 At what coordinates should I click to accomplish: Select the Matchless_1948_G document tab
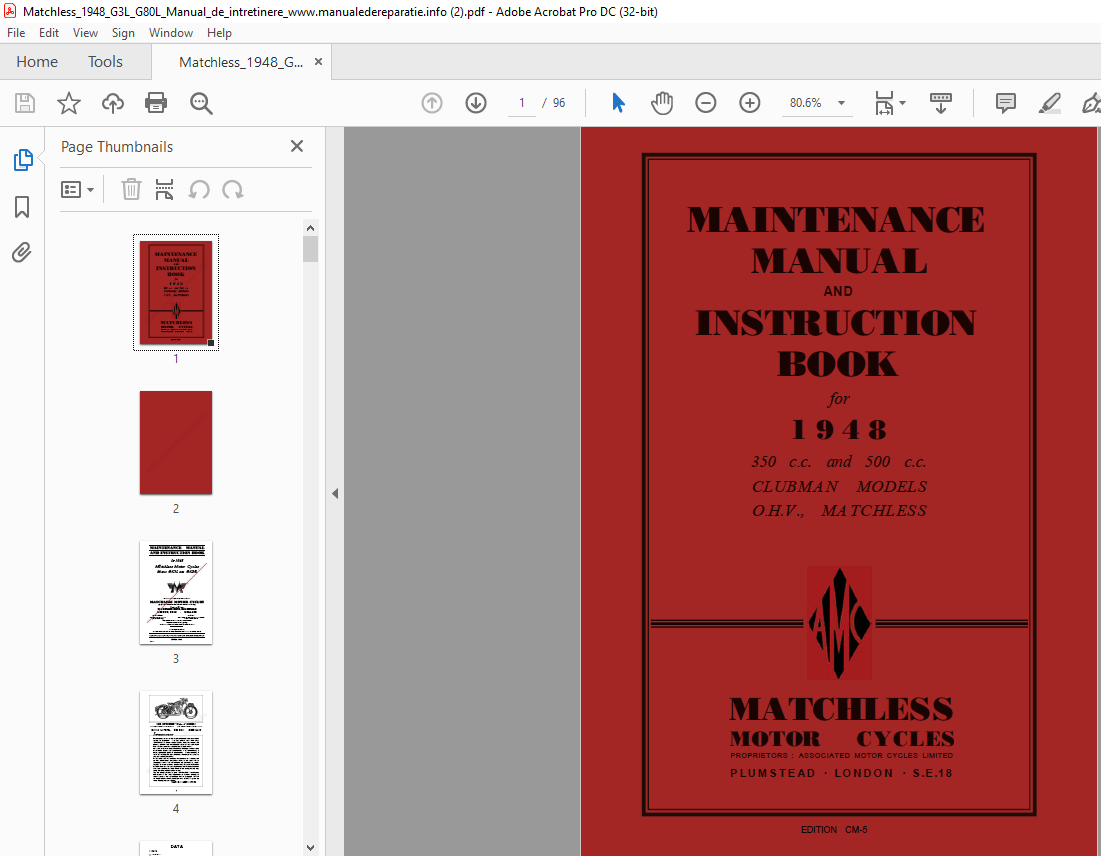241,62
